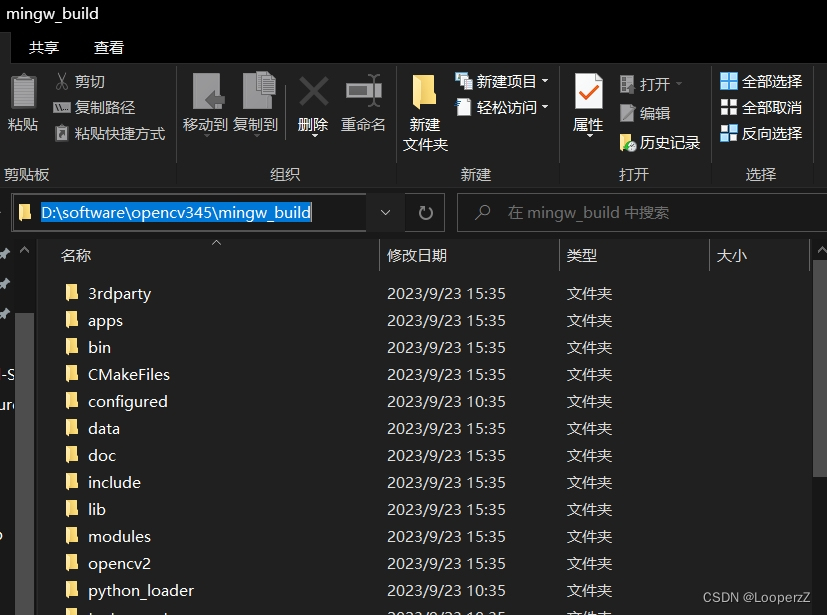Select the configured folder
The image size is (827, 615).
tap(128, 401)
